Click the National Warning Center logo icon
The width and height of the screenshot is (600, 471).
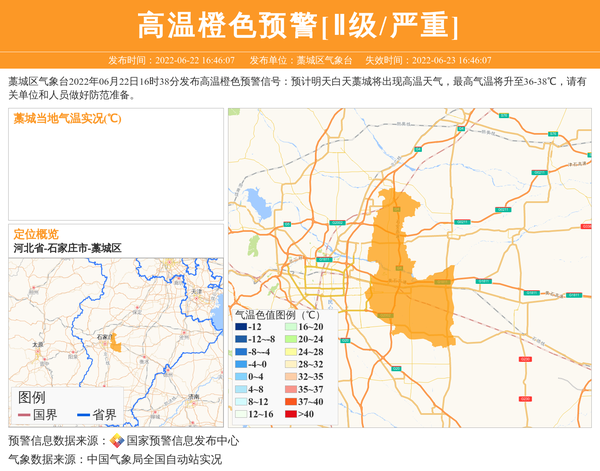pyautogui.click(x=117, y=441)
